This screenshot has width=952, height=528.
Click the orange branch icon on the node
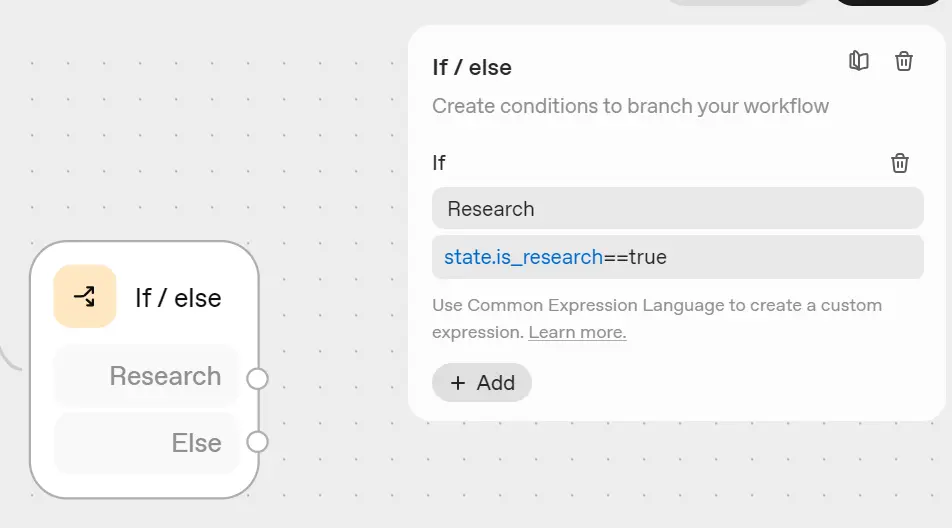pos(85,297)
